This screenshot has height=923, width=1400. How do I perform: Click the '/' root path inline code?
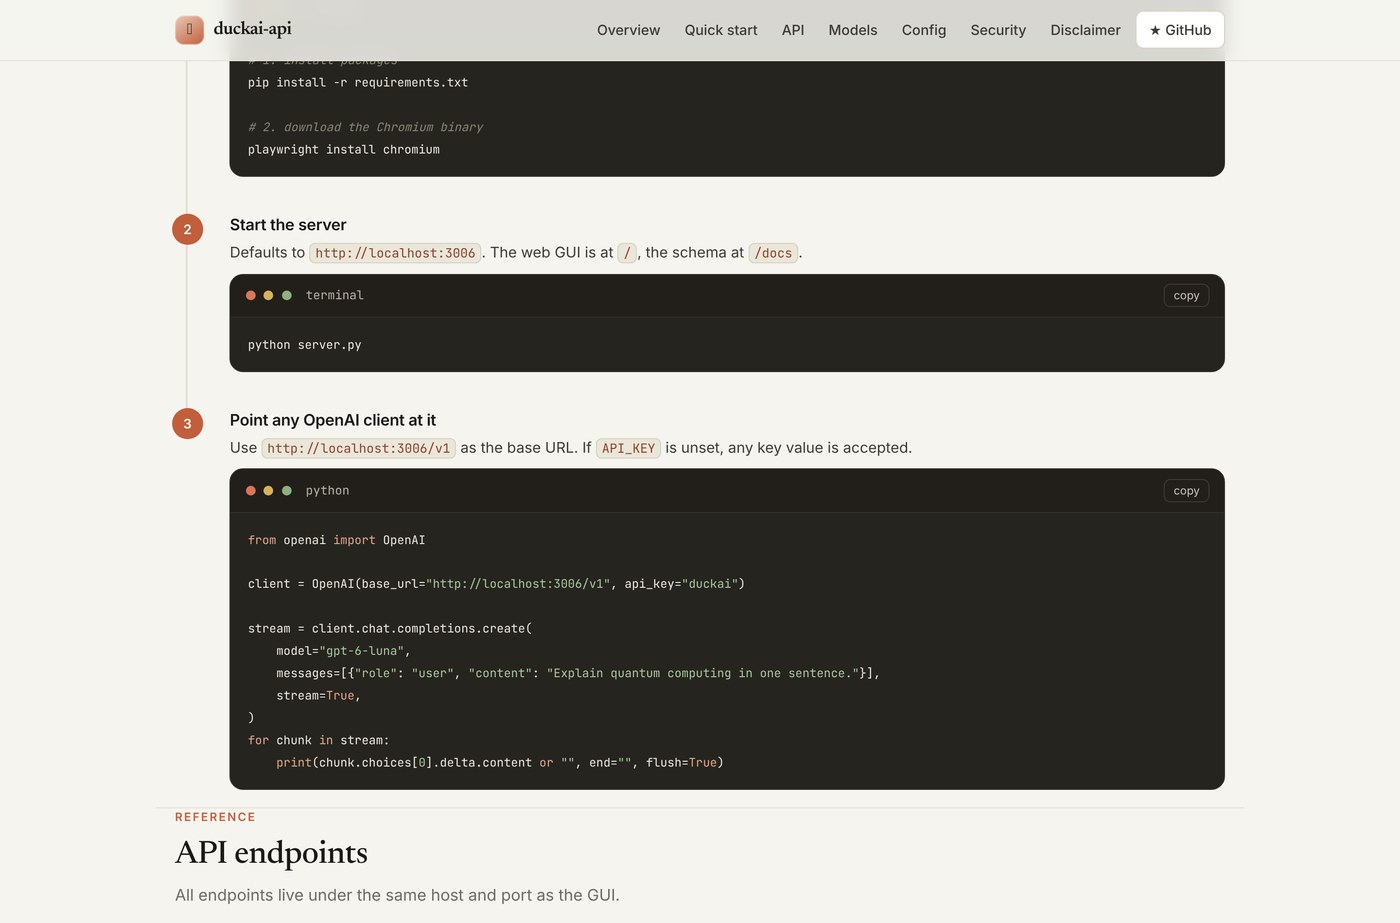click(x=627, y=253)
